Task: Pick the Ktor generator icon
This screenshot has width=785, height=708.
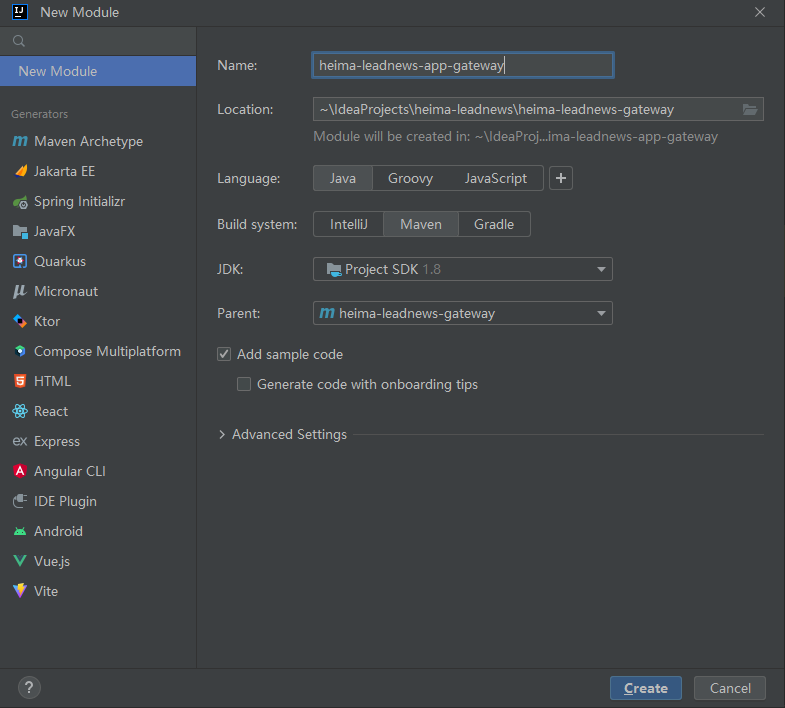Action: coord(20,321)
